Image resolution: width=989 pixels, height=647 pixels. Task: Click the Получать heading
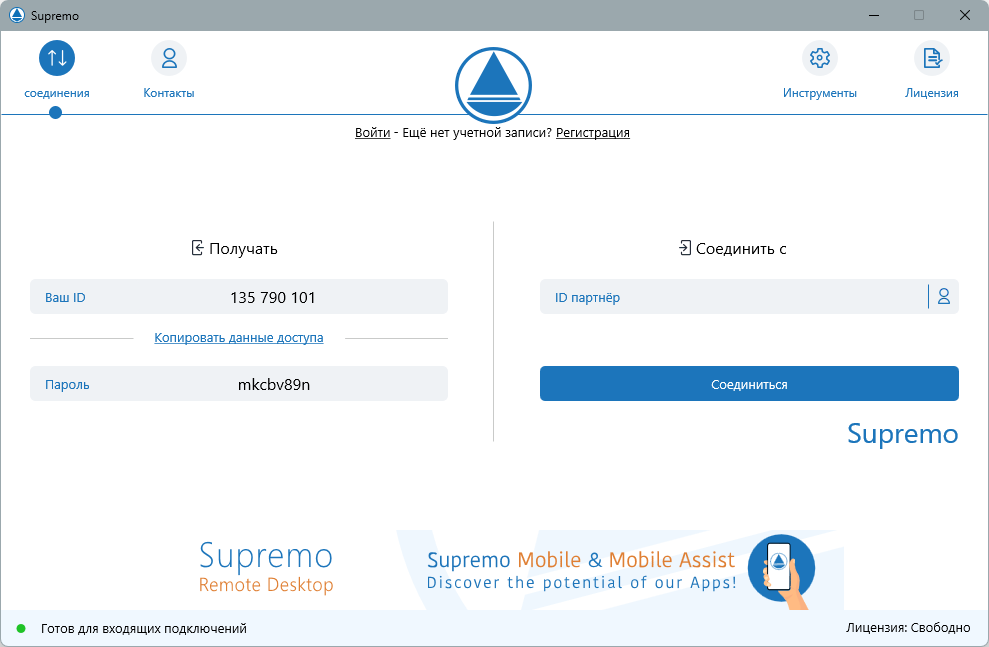243,248
